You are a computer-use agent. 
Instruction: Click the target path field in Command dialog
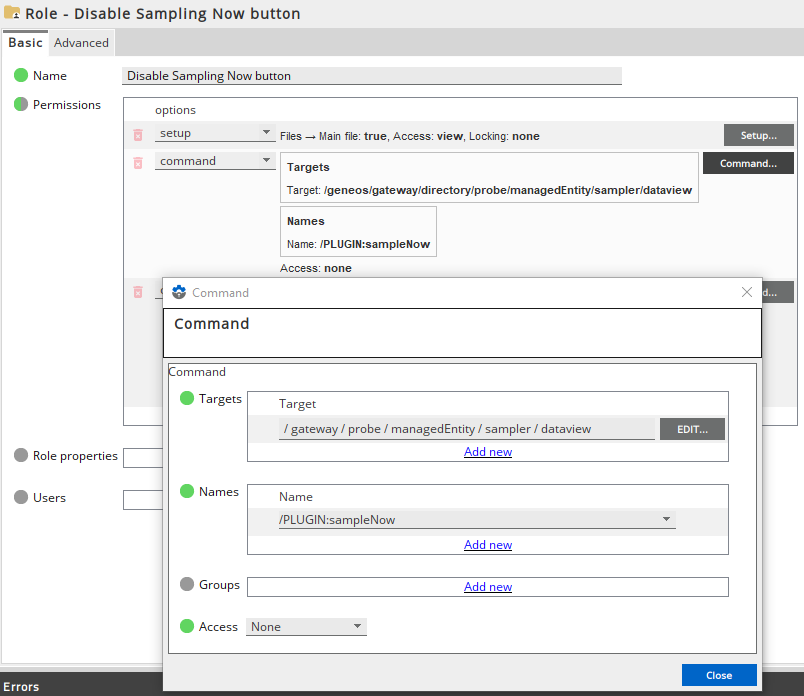[x=467, y=429]
